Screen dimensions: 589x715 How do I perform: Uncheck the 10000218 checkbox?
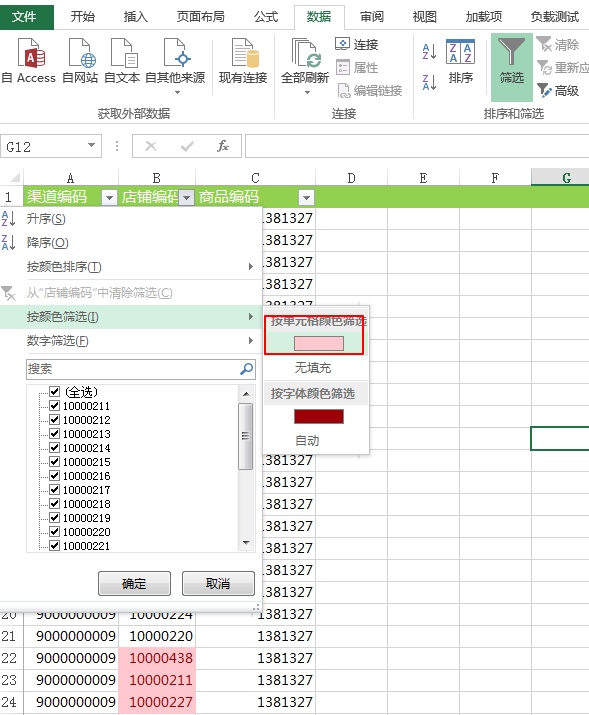54,503
